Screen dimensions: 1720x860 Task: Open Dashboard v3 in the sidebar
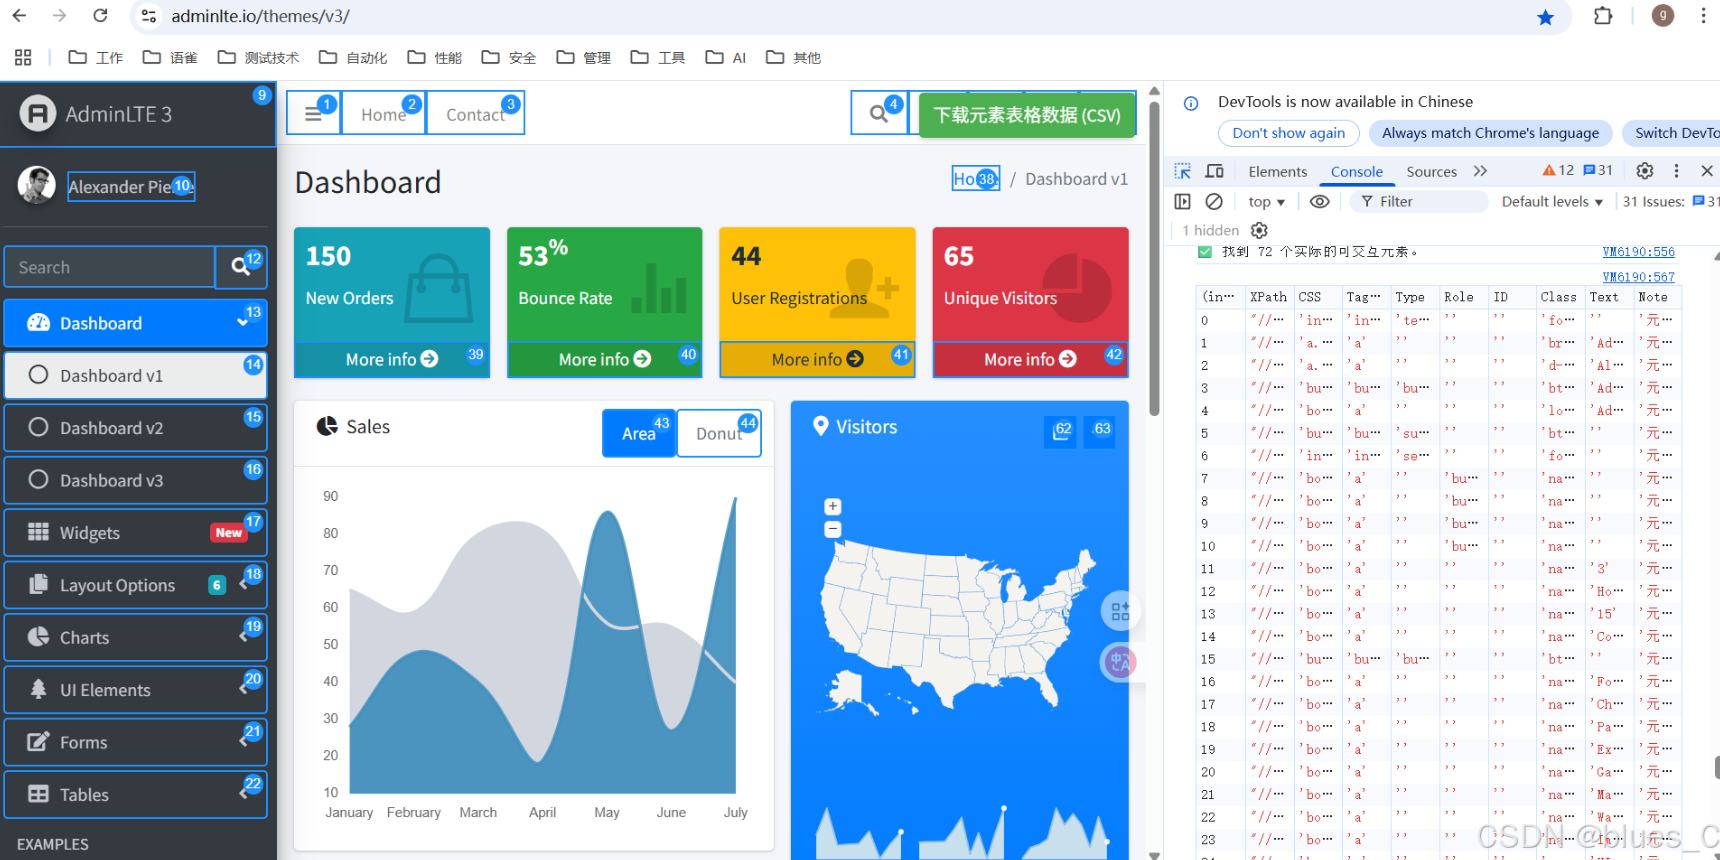136,480
